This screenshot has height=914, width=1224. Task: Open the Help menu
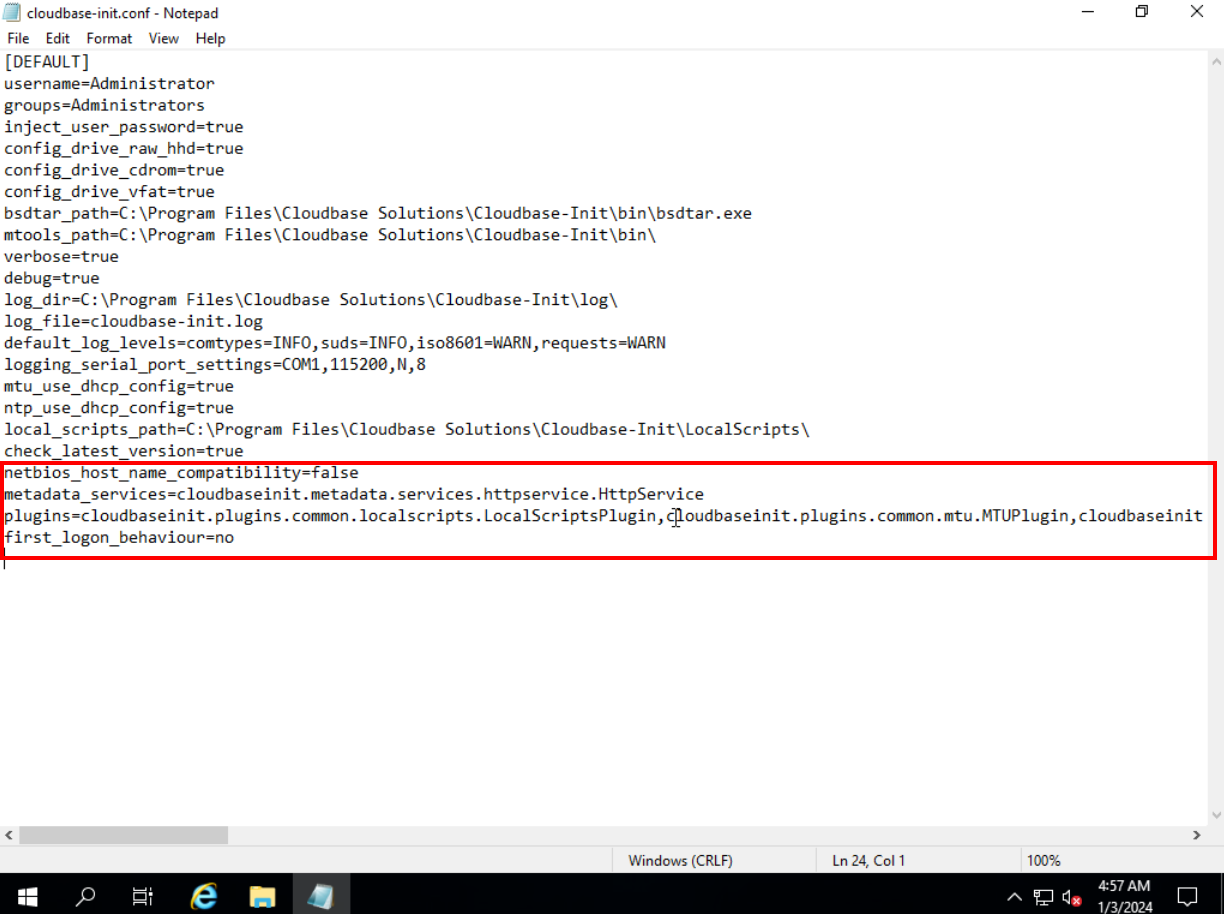tap(210, 38)
